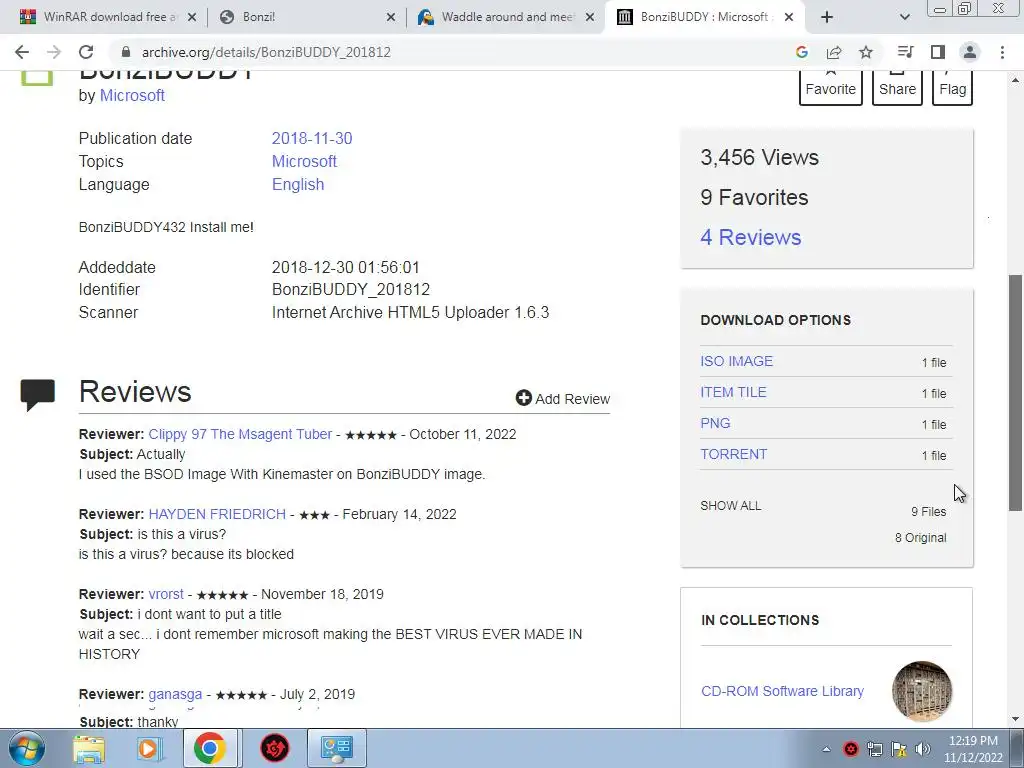This screenshot has height=768, width=1024.
Task: Click the network tray icon
Action: 875,749
